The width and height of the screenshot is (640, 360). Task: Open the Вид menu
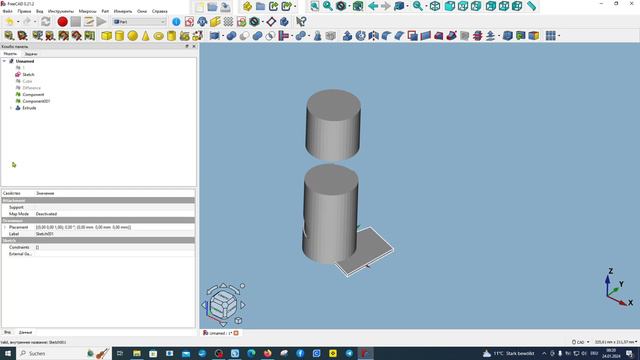(40, 11)
